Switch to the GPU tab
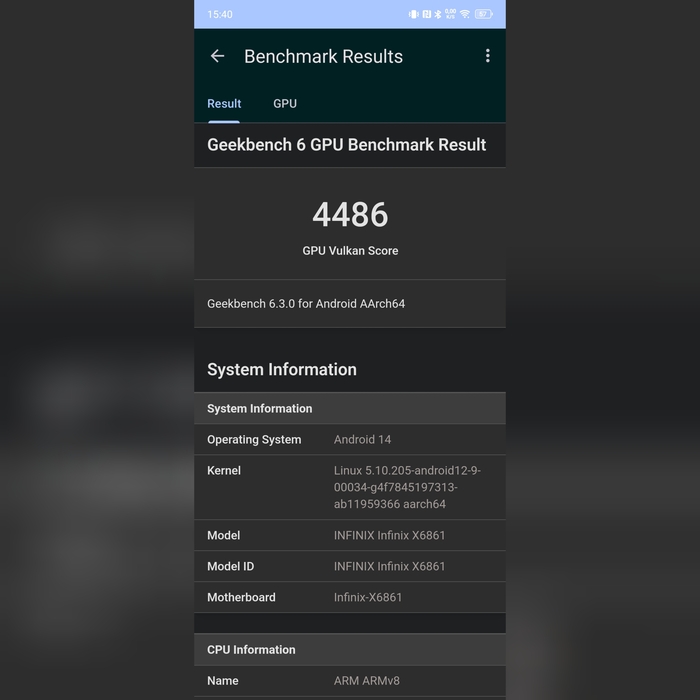 285,104
